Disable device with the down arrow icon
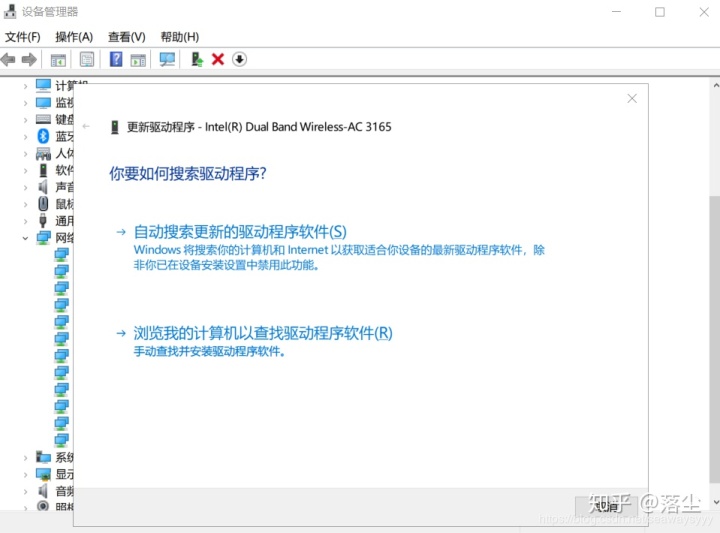 [239, 59]
